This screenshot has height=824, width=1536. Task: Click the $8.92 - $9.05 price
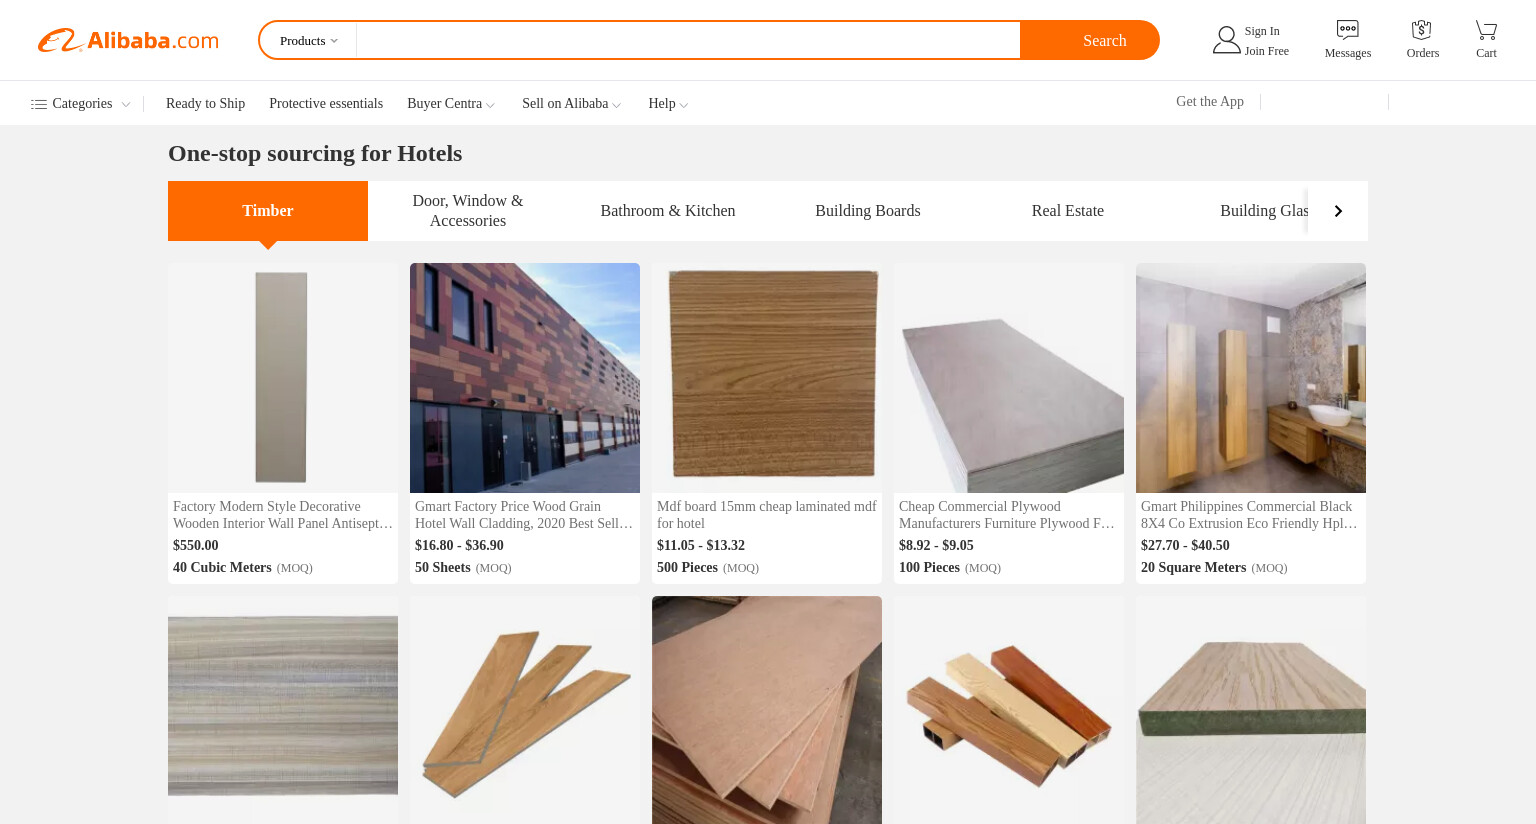pyautogui.click(x=936, y=545)
